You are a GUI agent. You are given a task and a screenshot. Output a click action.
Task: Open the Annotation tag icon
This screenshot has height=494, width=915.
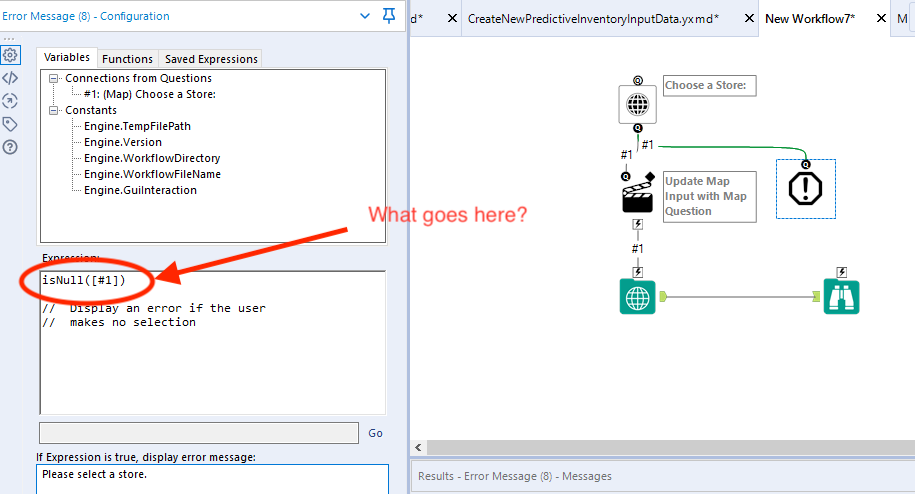pyautogui.click(x=10, y=124)
